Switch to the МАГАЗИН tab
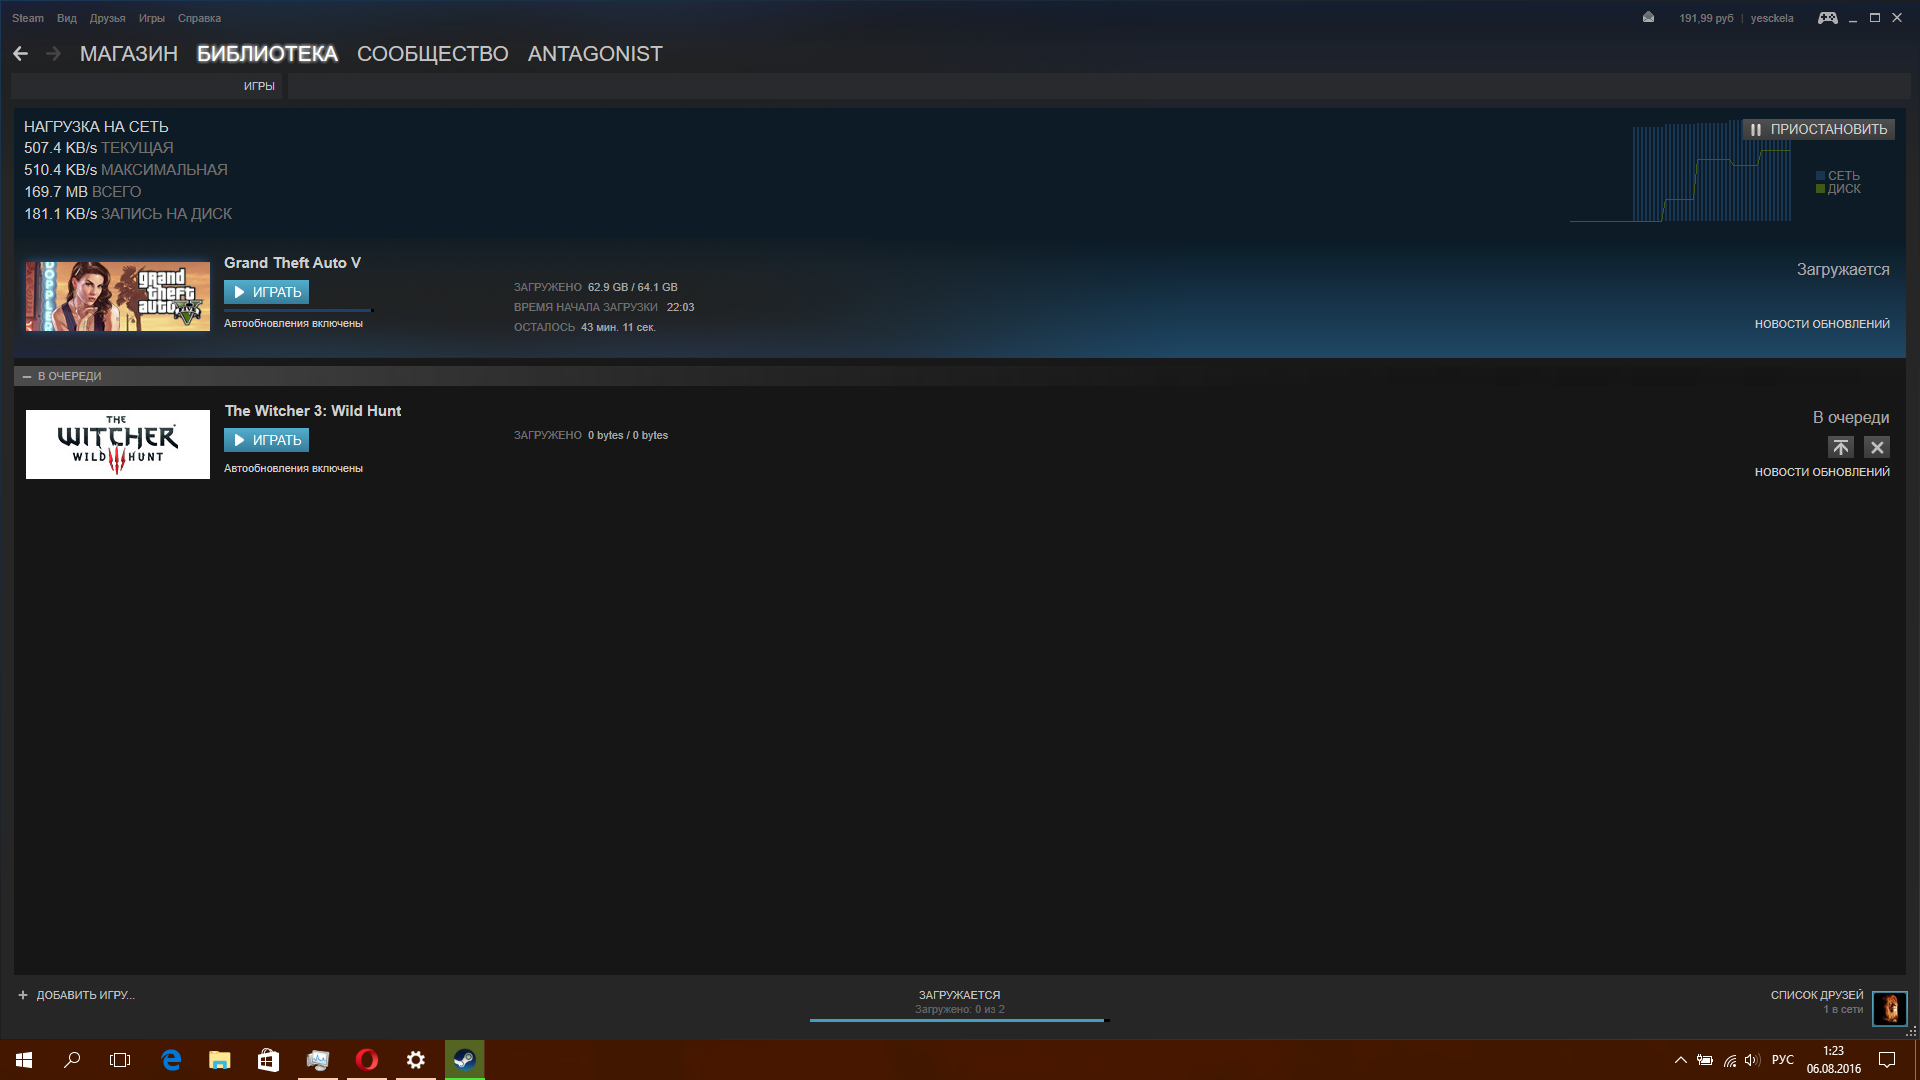Image resolution: width=1920 pixels, height=1080 pixels. [x=129, y=54]
